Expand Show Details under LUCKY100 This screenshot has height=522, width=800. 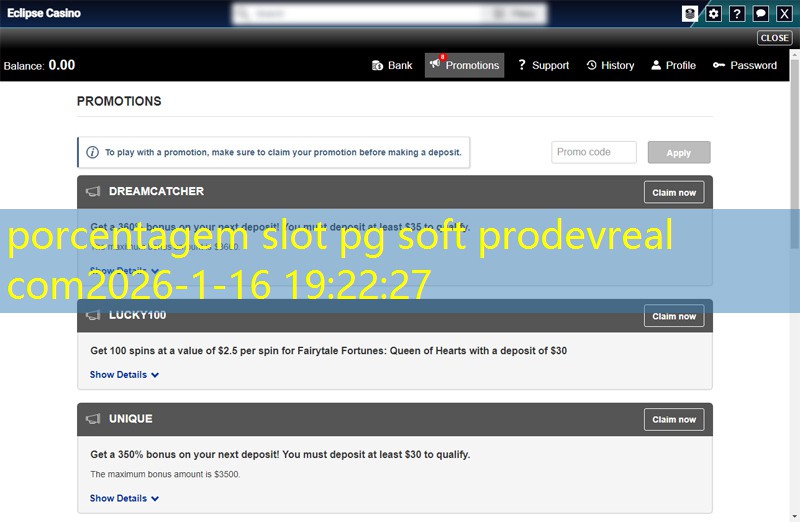click(124, 375)
